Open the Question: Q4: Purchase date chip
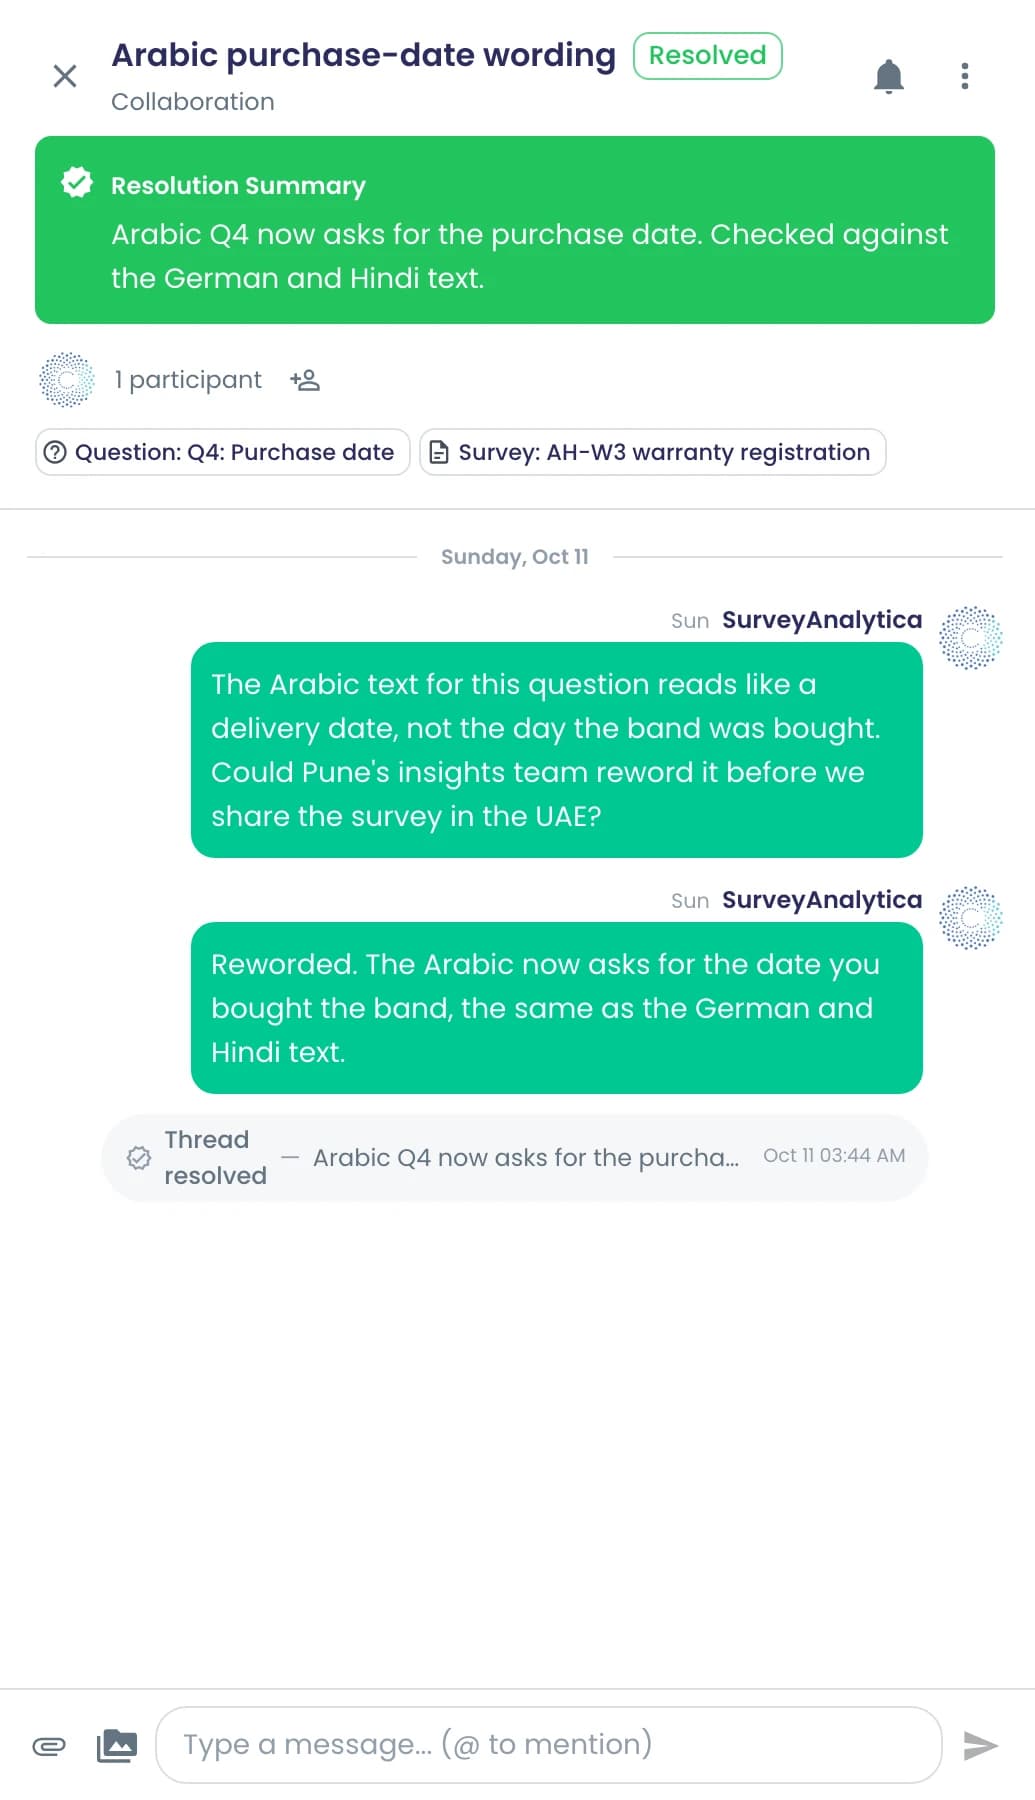The image size is (1035, 1800). click(223, 452)
